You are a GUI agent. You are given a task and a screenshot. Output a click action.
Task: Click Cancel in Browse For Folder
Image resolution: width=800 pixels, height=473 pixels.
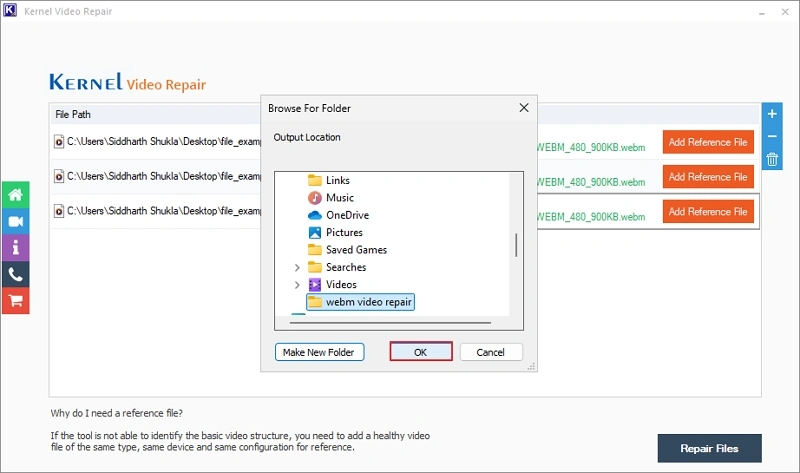[x=490, y=352]
